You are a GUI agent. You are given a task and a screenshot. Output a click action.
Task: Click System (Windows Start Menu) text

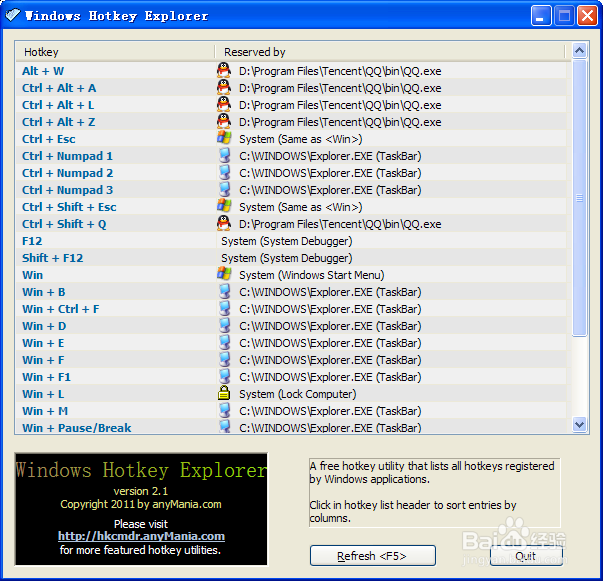pyautogui.click(x=311, y=275)
